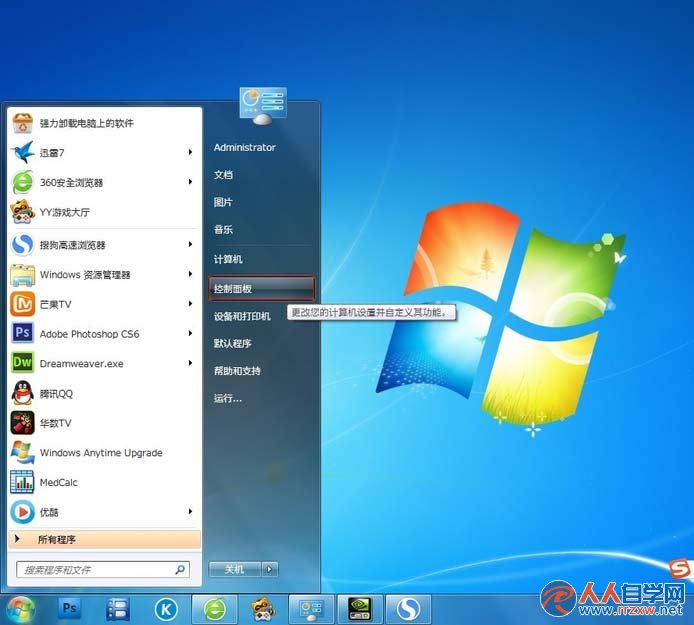Show 所有程序 (All Programs) list

104,539
